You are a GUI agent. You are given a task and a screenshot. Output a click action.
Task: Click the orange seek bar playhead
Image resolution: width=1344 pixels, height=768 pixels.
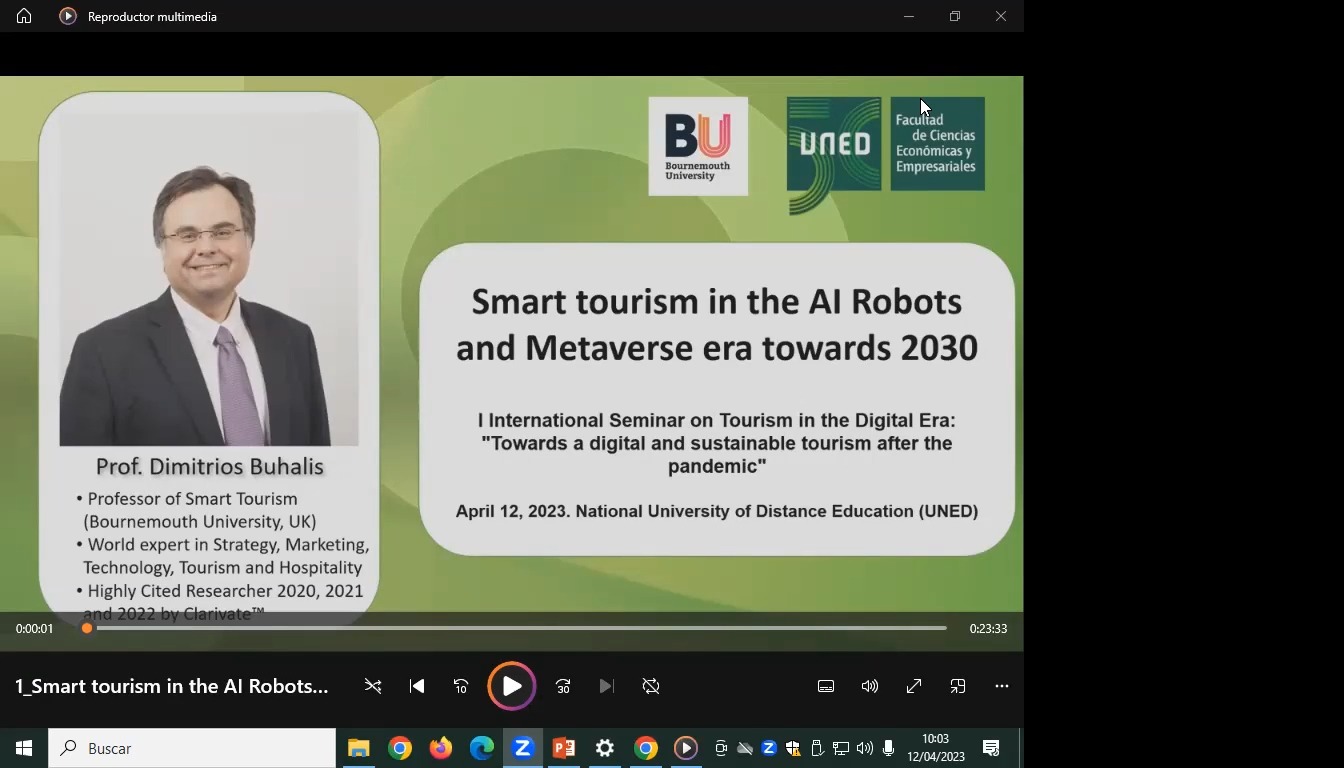coord(87,628)
